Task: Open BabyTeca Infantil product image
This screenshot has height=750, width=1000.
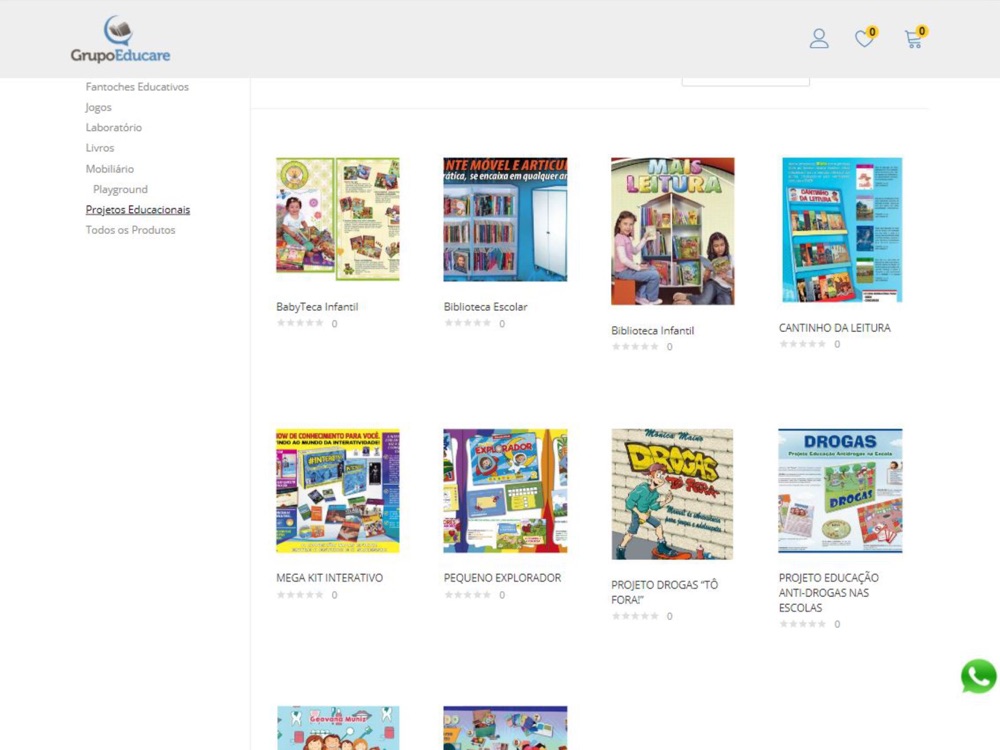Action: pyautogui.click(x=338, y=219)
